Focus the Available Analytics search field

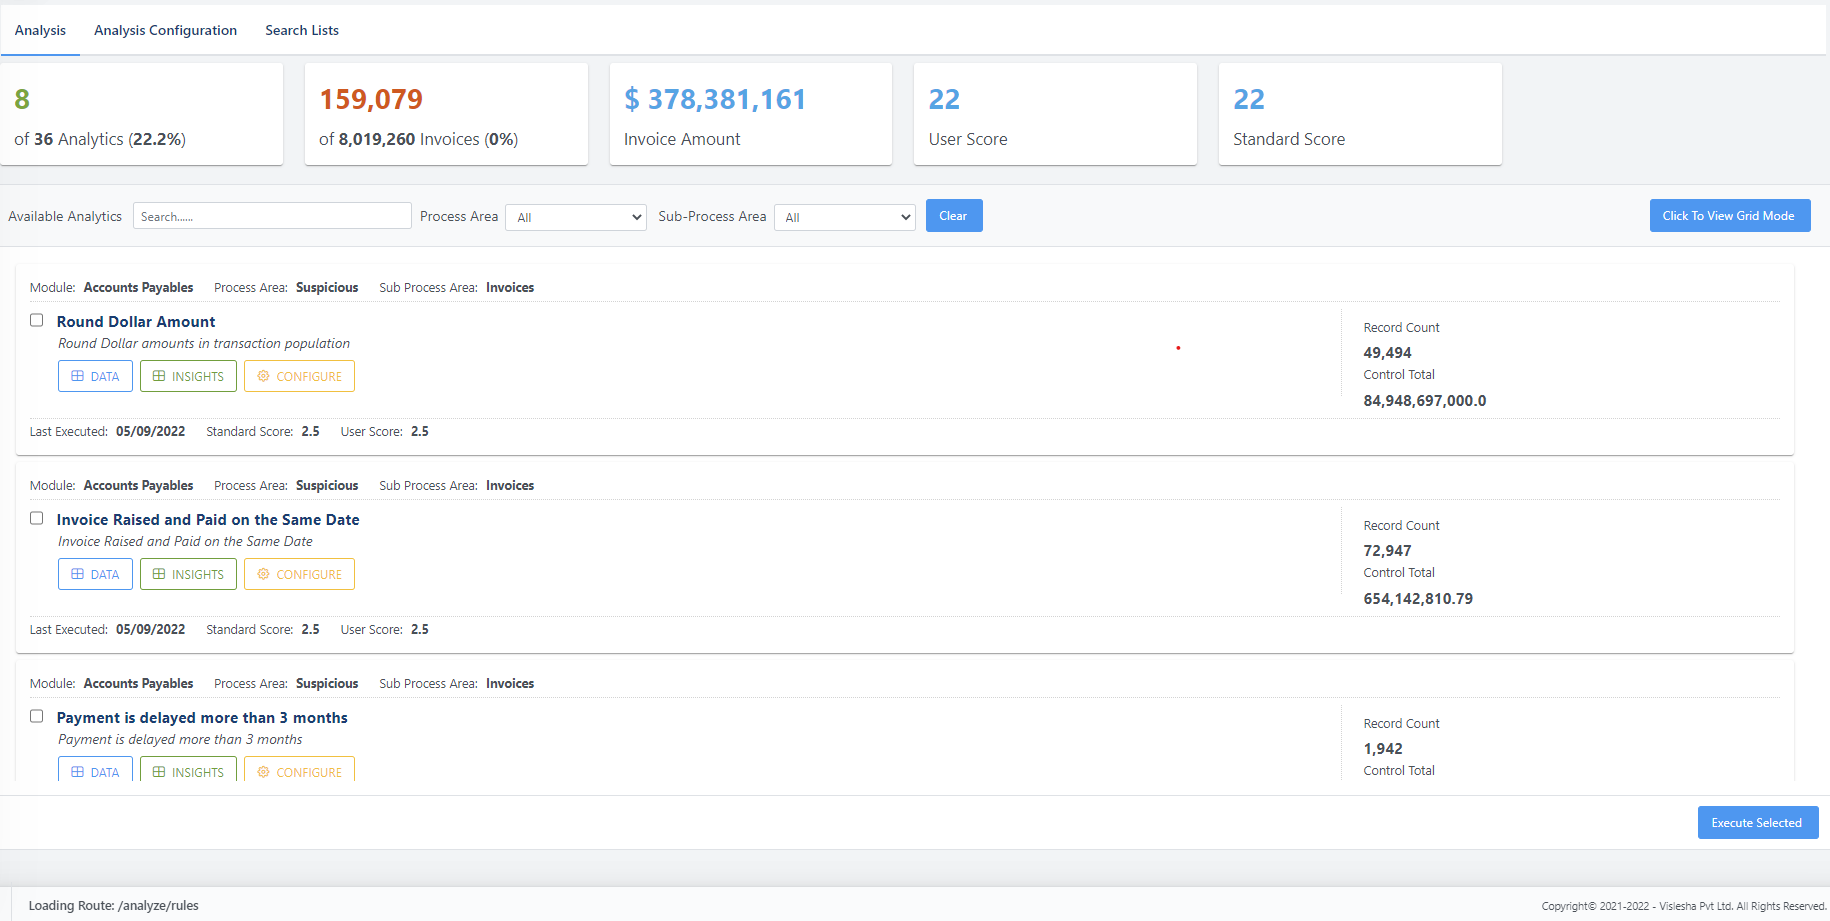(272, 216)
